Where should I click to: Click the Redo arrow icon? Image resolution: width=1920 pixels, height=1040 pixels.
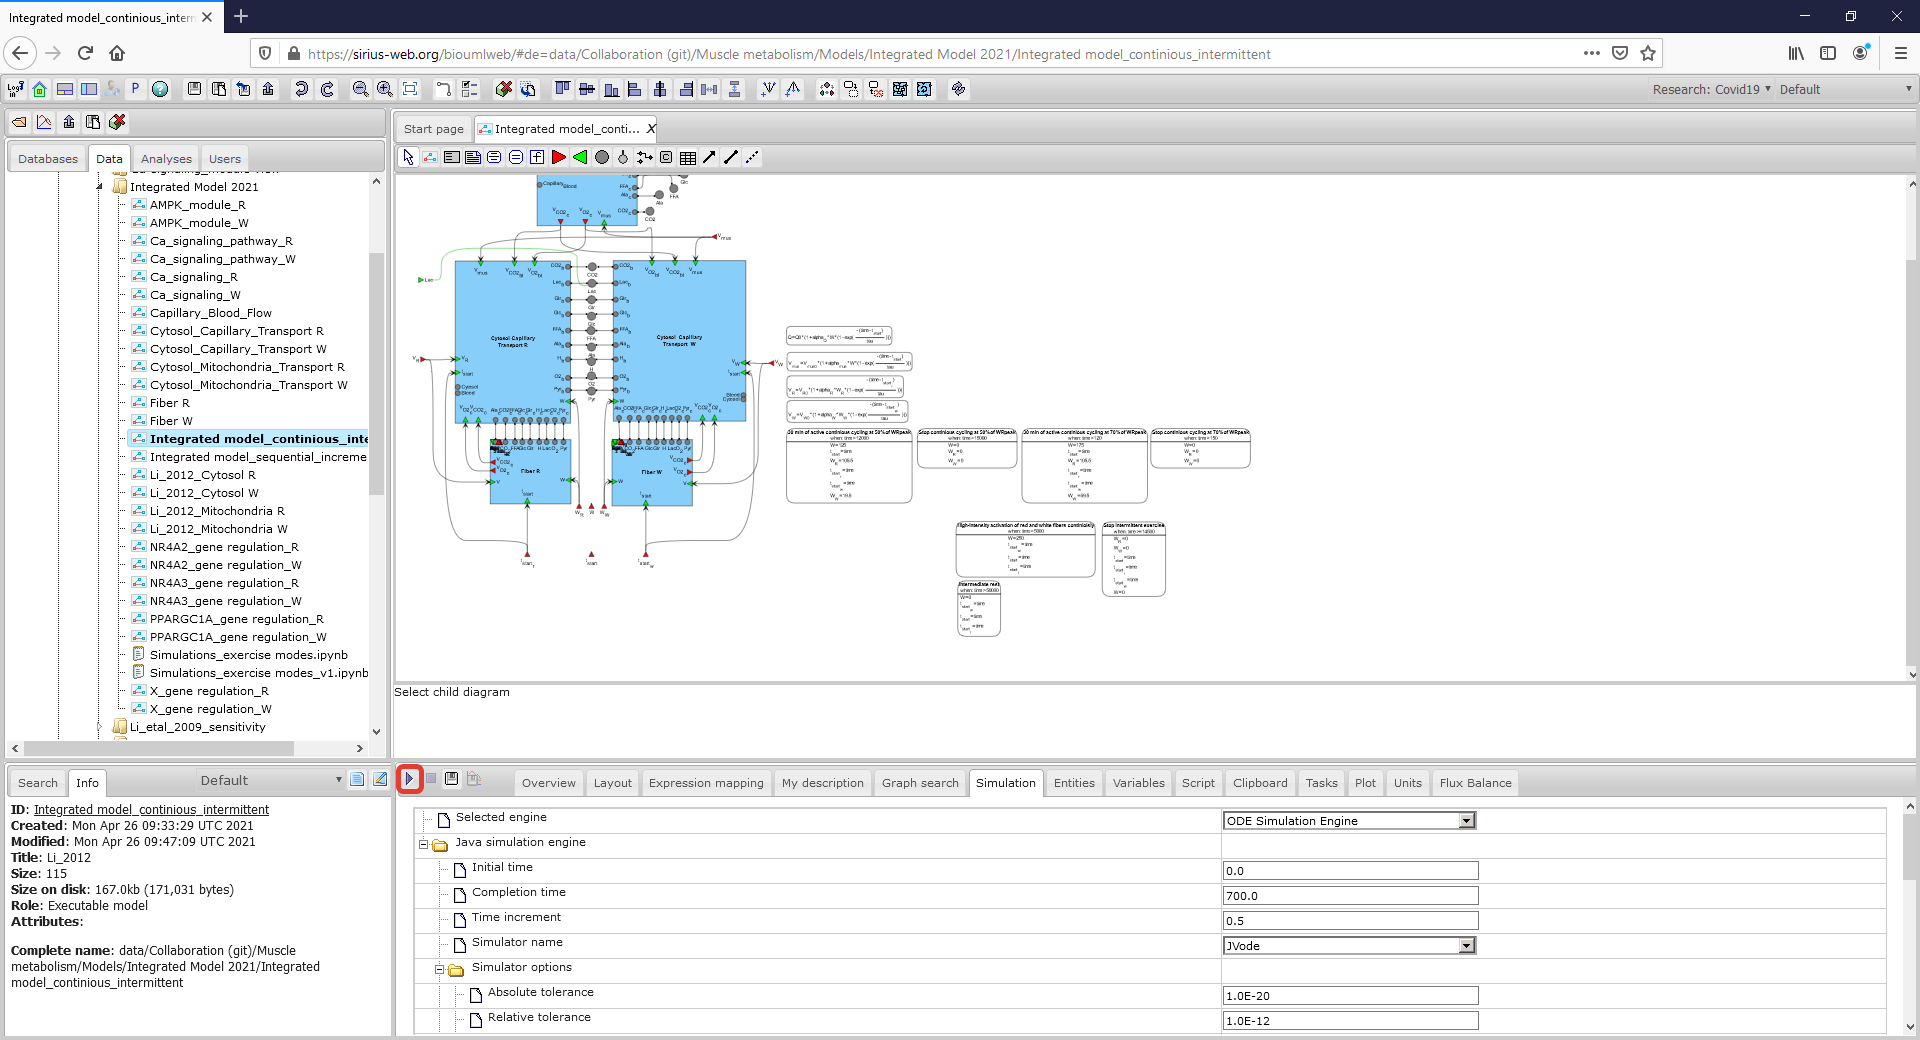pos(327,89)
